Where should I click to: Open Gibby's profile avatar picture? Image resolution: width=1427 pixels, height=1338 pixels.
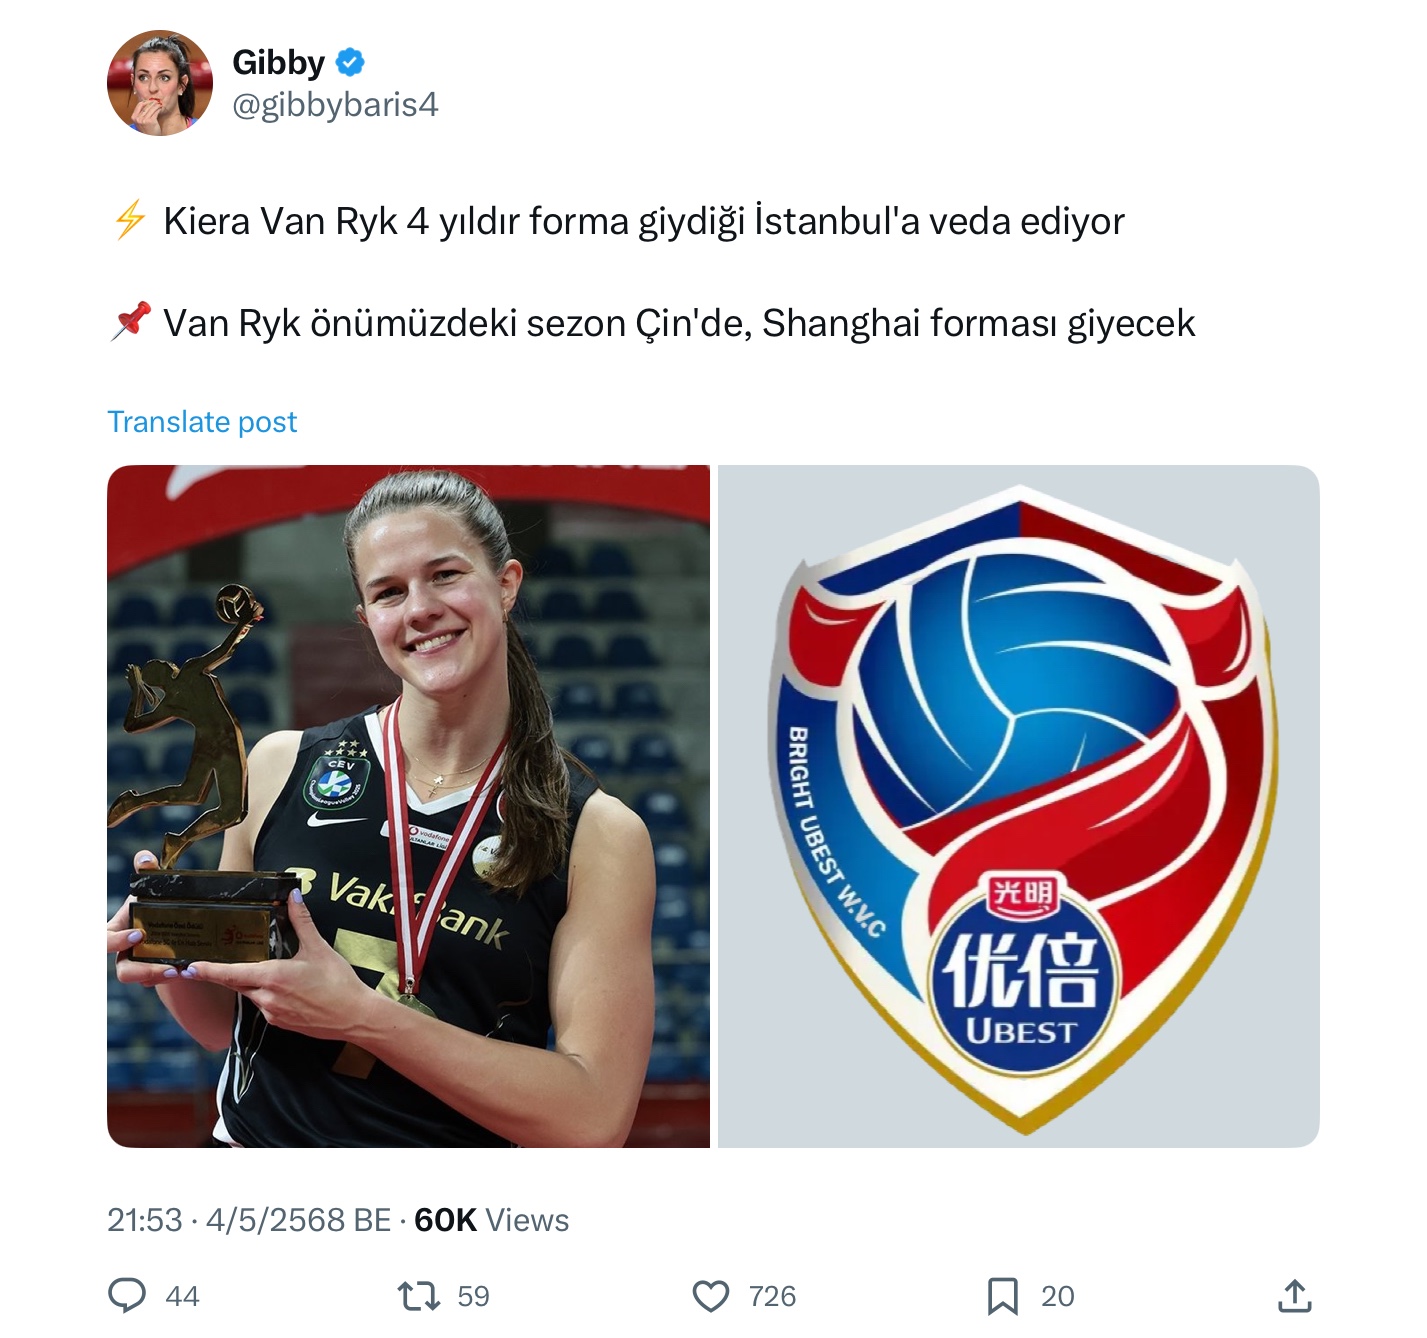coord(160,83)
